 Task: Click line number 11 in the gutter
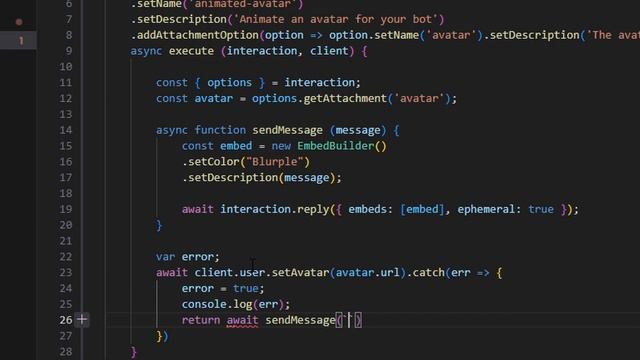pyautogui.click(x=66, y=83)
